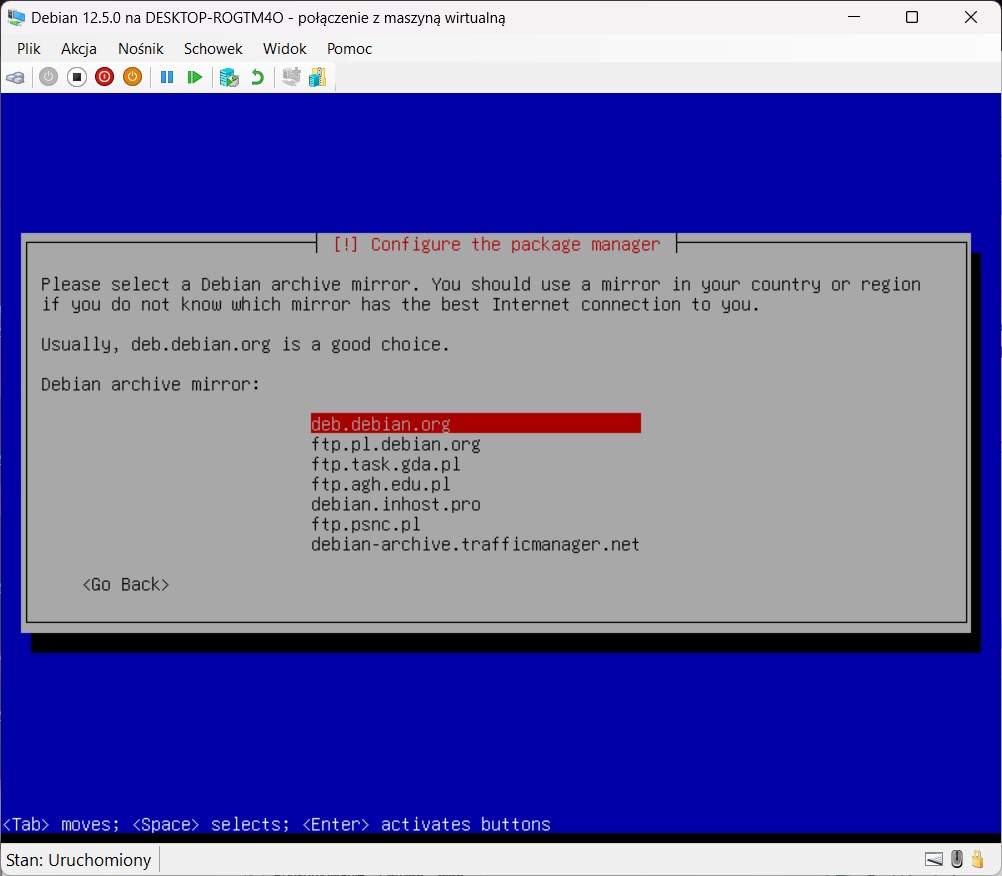Create a checkpoint using the toolbar icon
The height and width of the screenshot is (876, 1002).
click(x=229, y=77)
